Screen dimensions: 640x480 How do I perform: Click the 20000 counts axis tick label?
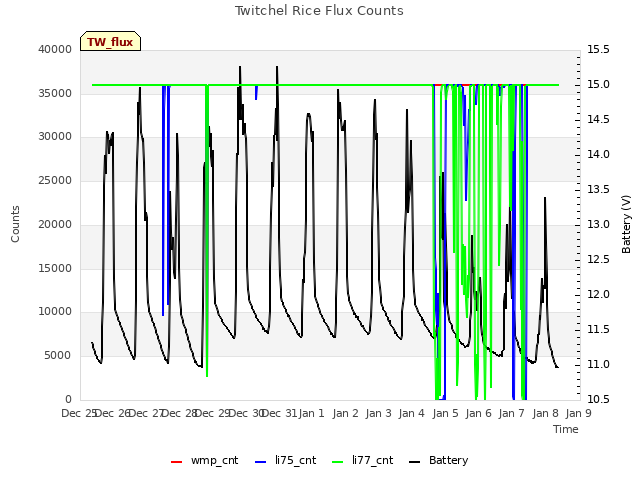pos(55,224)
